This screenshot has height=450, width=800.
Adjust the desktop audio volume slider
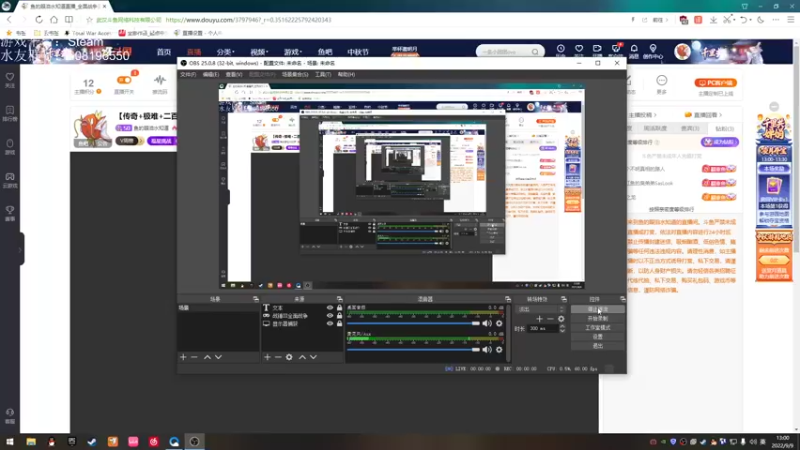413,323
